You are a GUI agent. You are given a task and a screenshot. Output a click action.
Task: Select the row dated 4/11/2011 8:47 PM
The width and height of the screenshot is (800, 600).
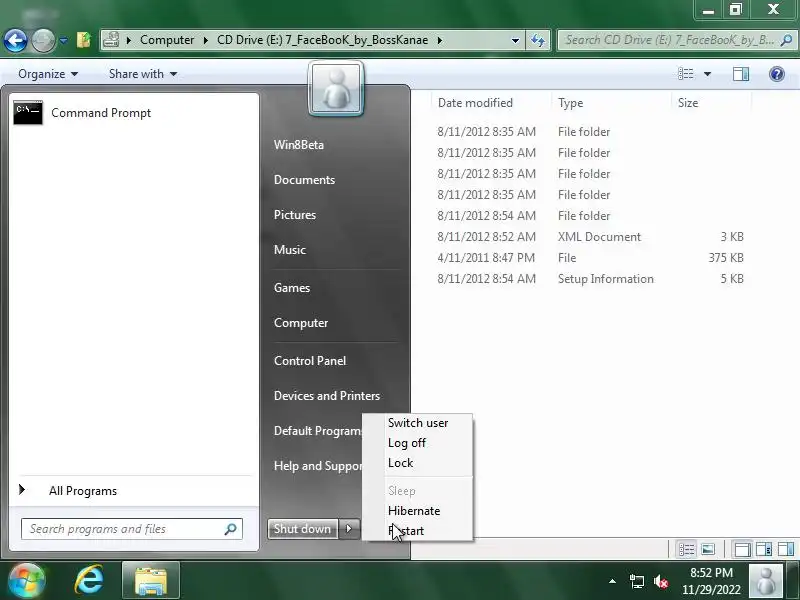[590, 258]
